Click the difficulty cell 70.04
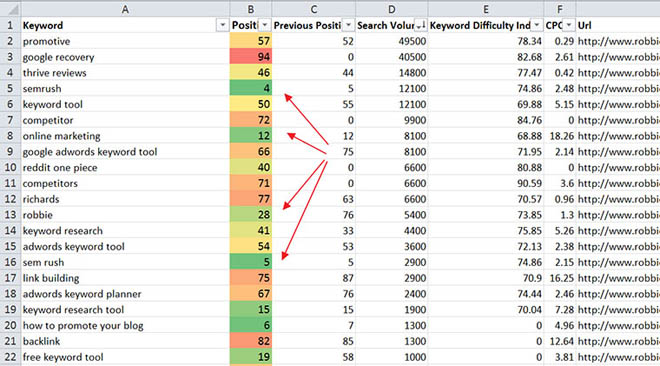 [486, 310]
